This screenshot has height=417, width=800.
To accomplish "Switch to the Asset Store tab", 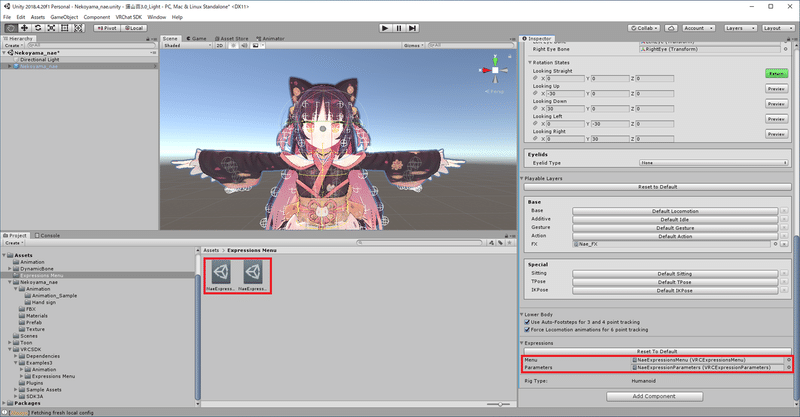I will 231,38.
